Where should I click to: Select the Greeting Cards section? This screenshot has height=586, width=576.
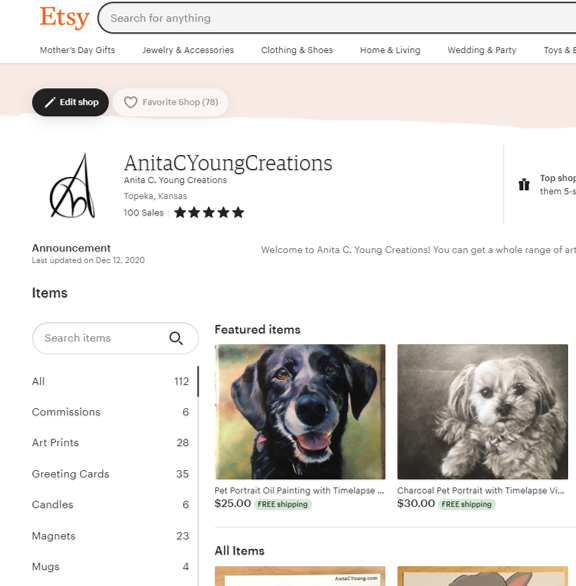111,474
